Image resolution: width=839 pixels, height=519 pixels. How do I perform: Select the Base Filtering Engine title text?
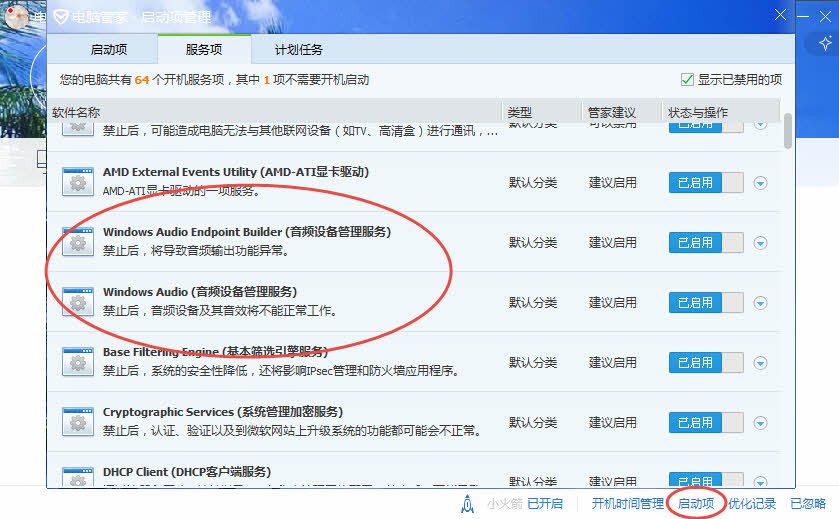coord(215,352)
